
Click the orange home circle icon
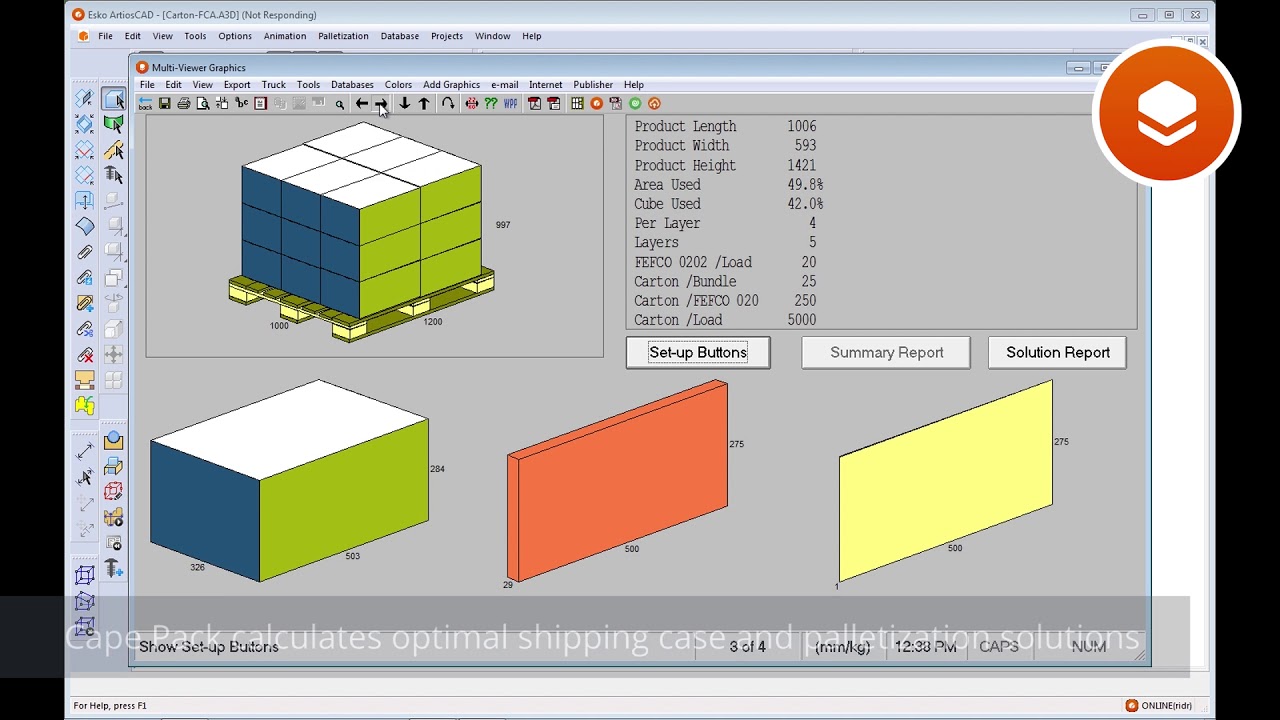654,103
